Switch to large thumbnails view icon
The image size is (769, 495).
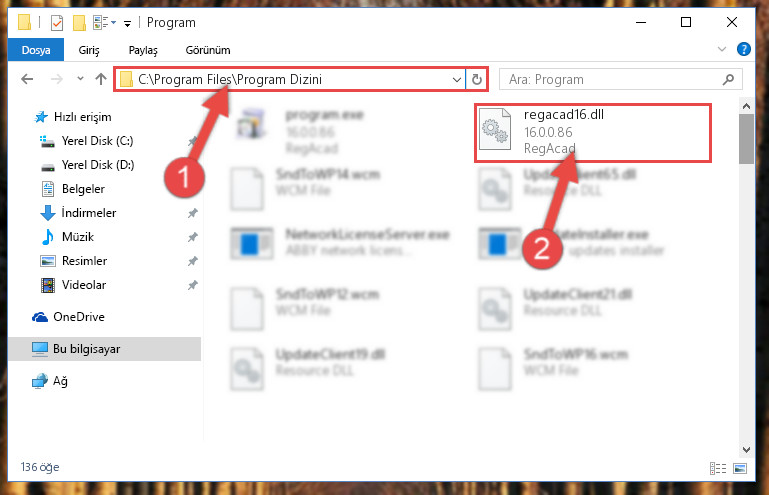740,469
